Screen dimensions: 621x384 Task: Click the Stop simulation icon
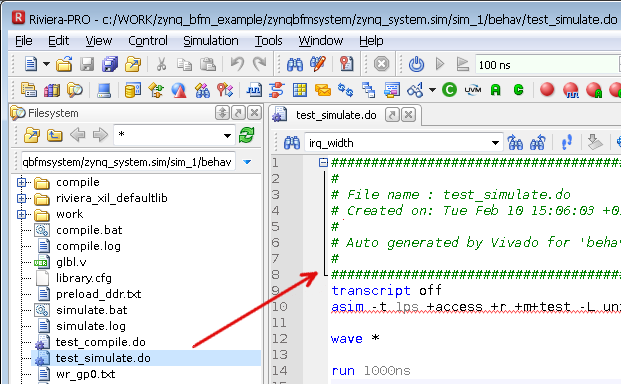(381, 64)
